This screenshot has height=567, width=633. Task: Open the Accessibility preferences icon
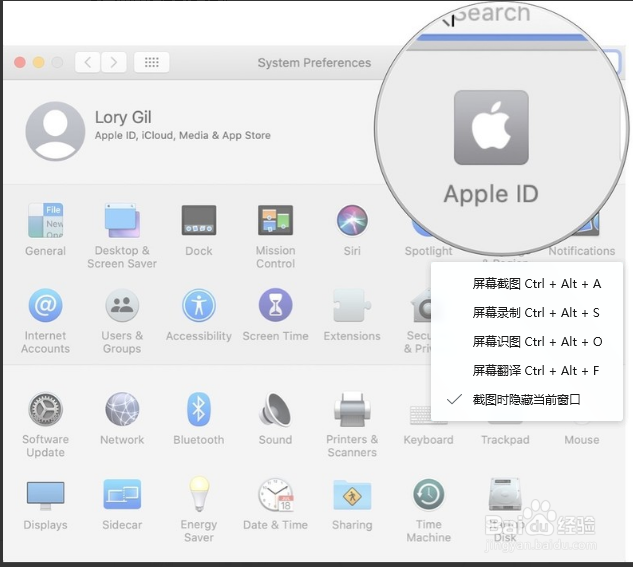tap(199, 305)
